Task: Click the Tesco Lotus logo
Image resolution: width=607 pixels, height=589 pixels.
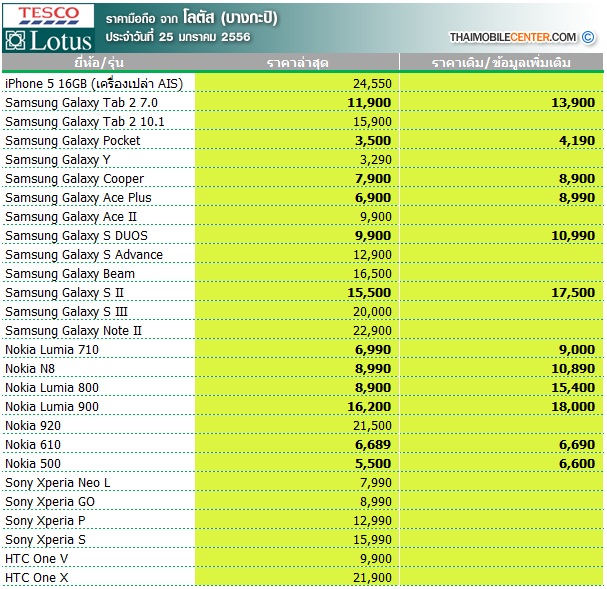Action: click(x=48, y=28)
